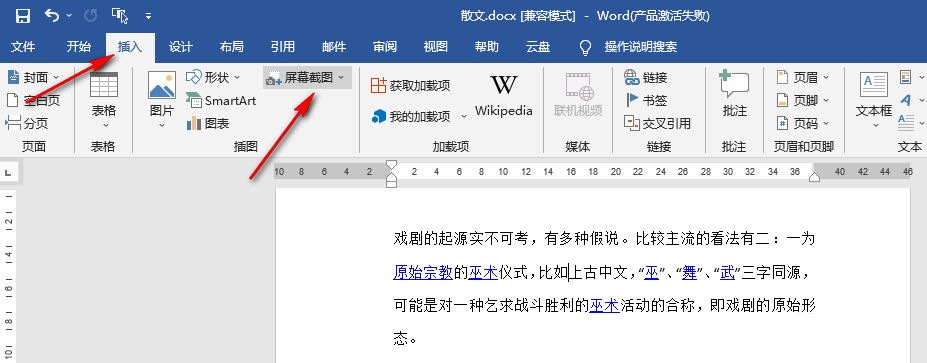Insert a 图表 chart
This screenshot has width=927, height=363.
click(208, 124)
